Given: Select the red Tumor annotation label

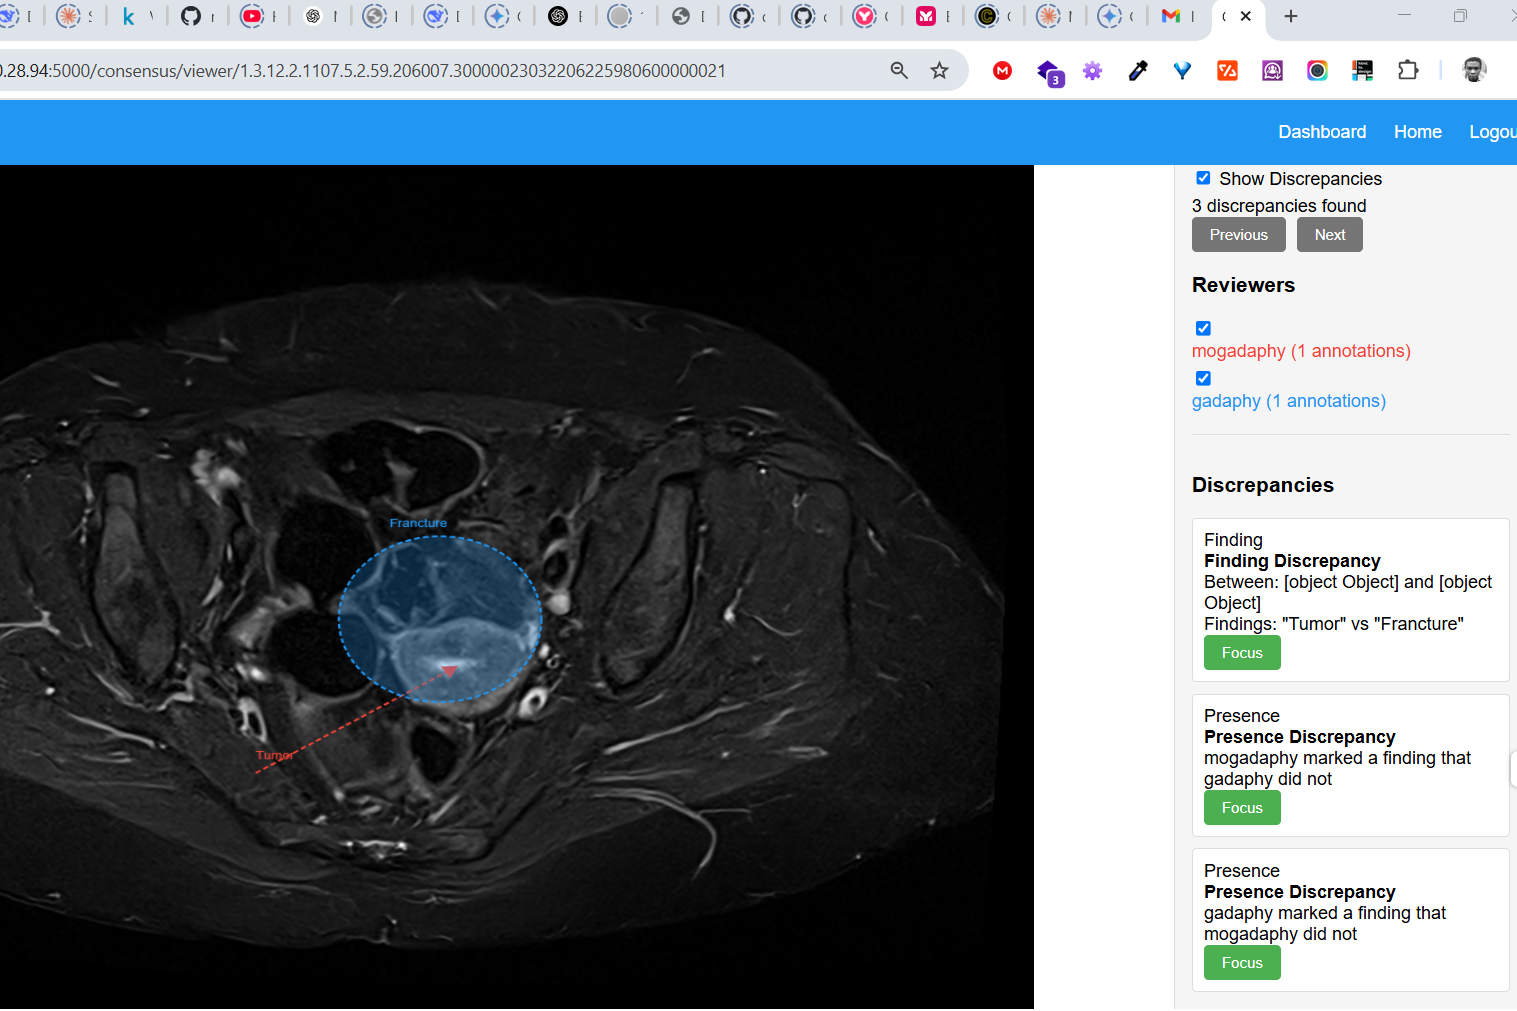Looking at the screenshot, I should tap(274, 755).
